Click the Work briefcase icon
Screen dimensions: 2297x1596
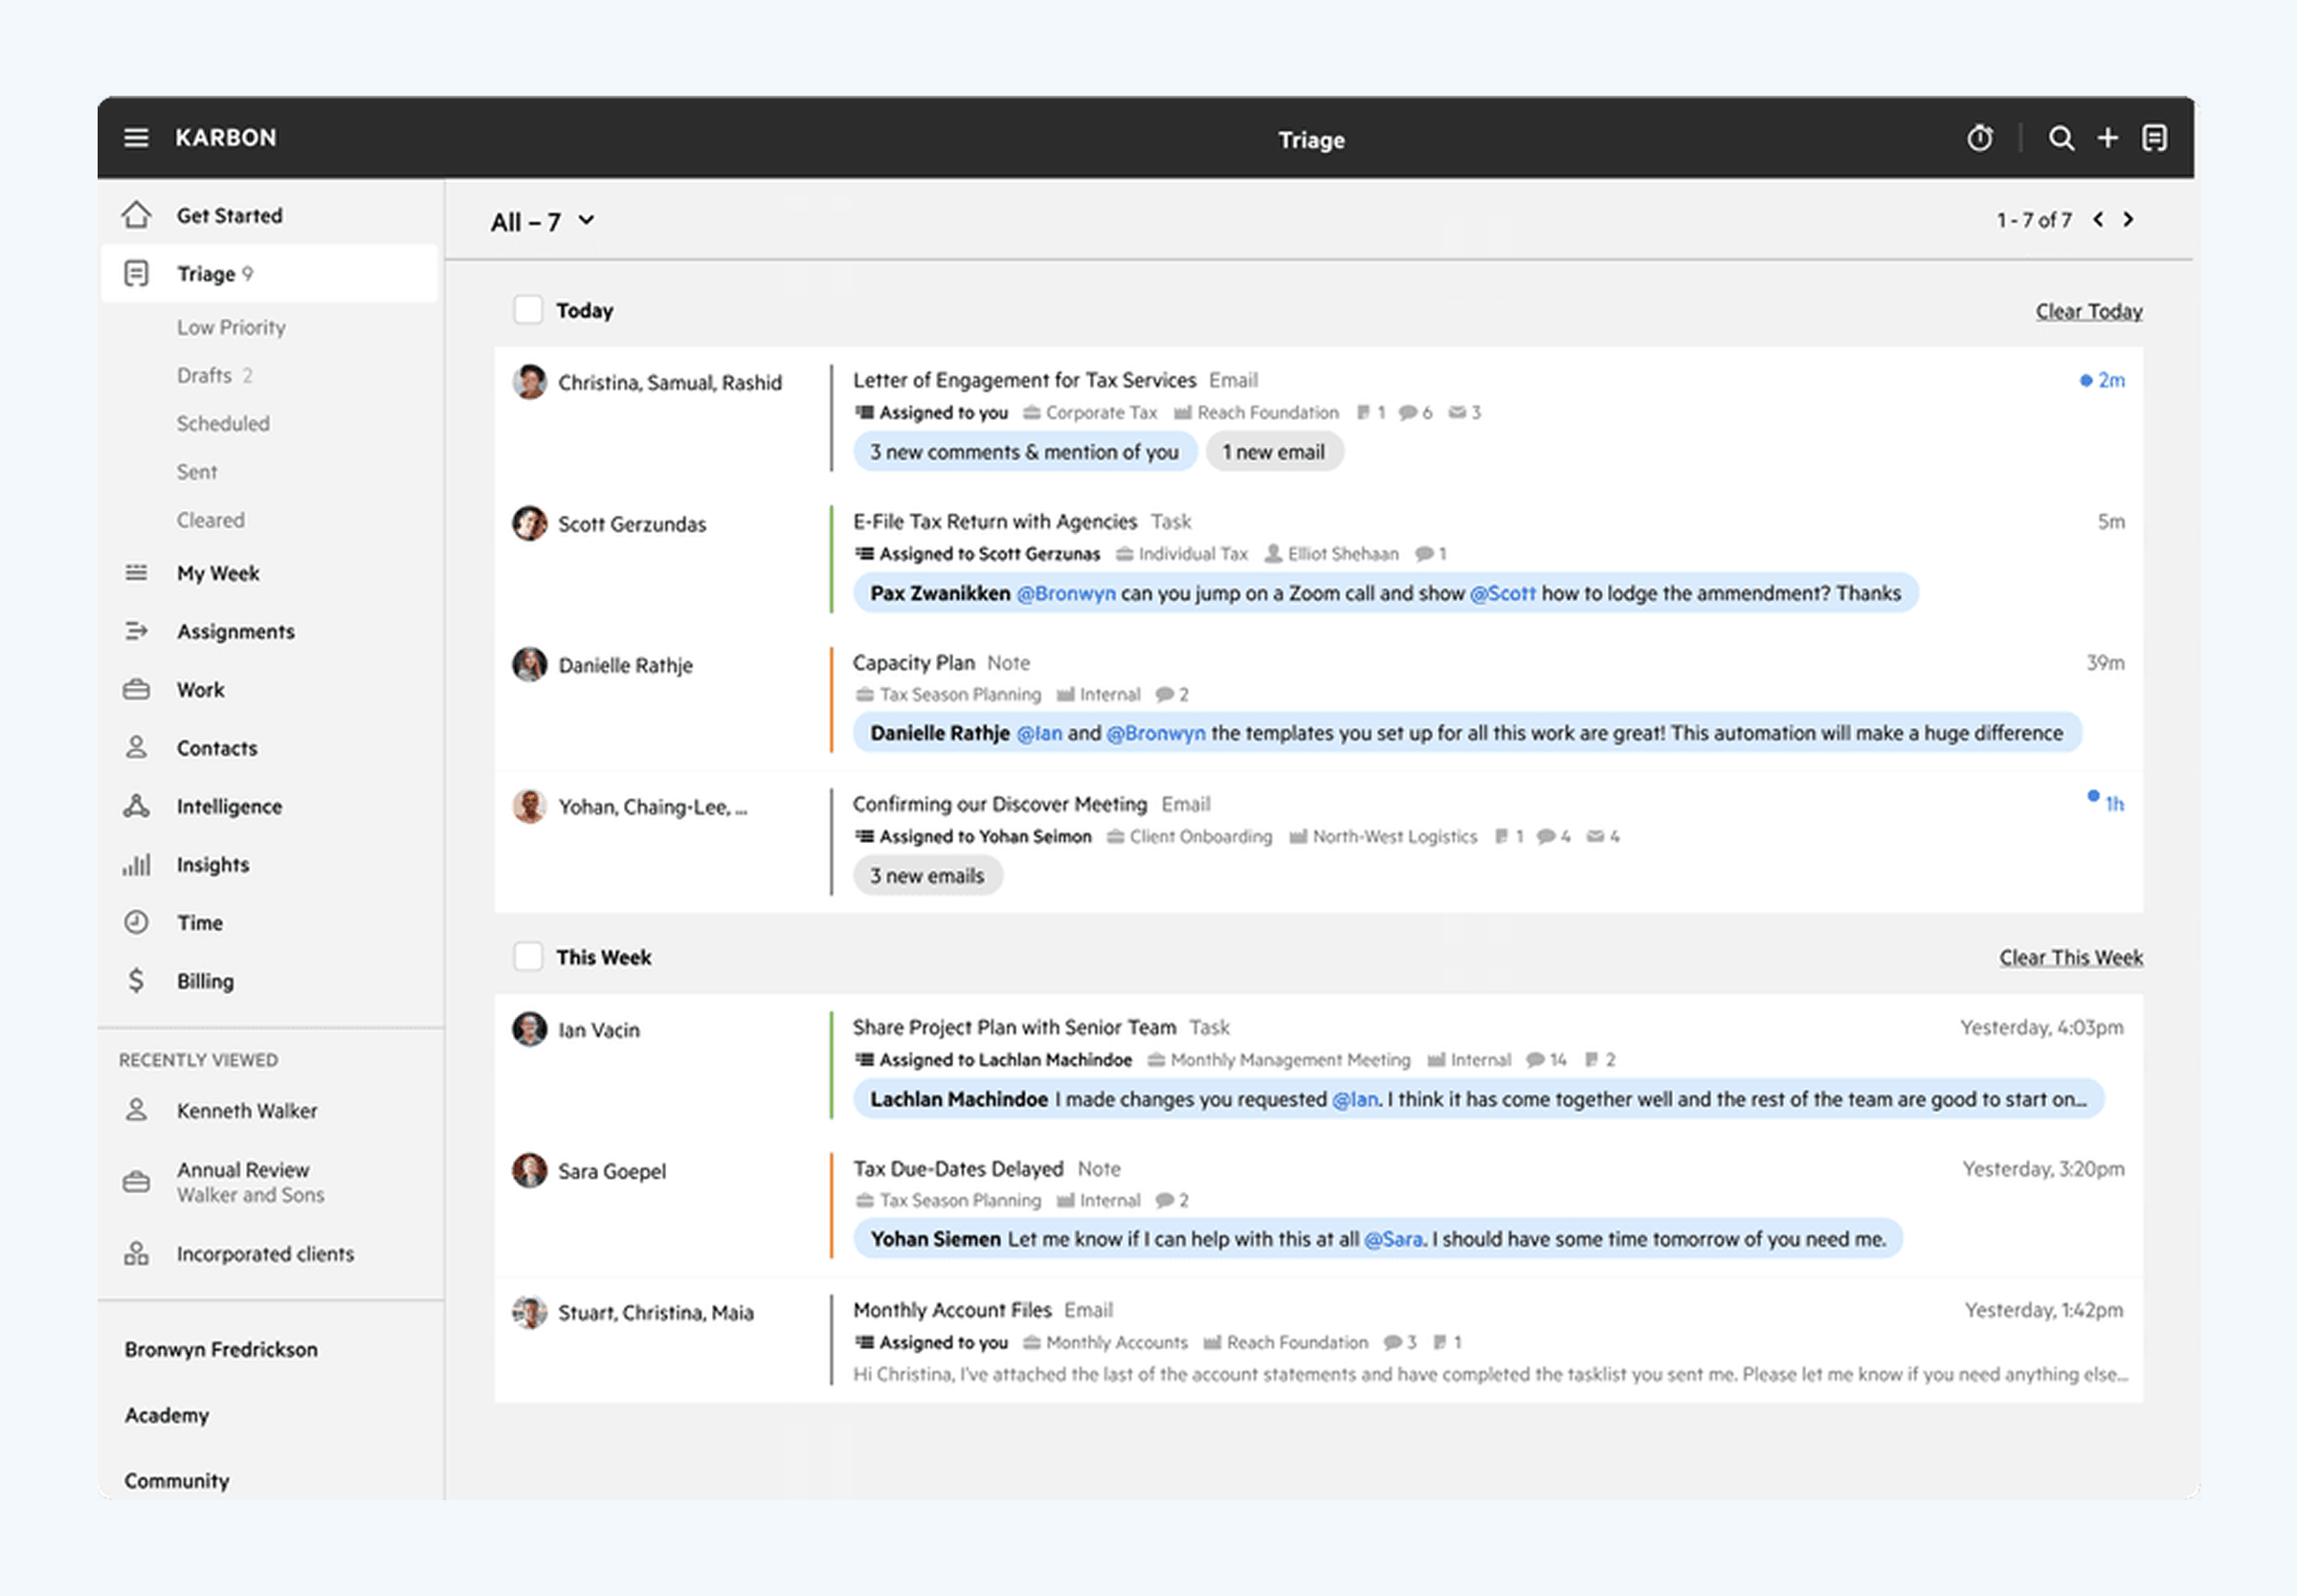coord(136,690)
